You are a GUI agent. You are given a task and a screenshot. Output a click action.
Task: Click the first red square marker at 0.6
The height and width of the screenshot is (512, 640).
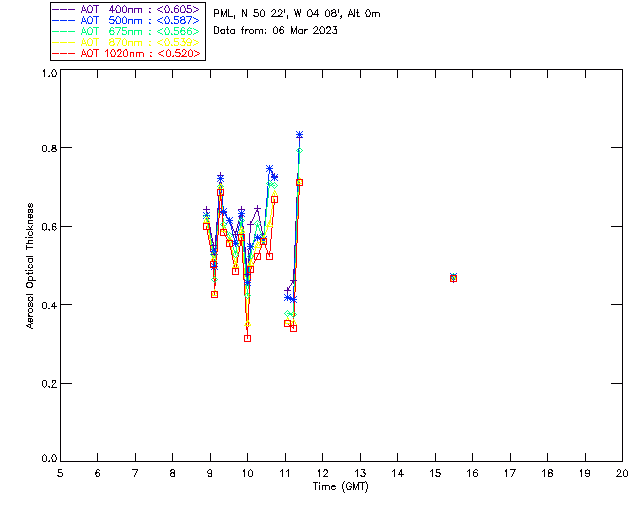(x=207, y=226)
